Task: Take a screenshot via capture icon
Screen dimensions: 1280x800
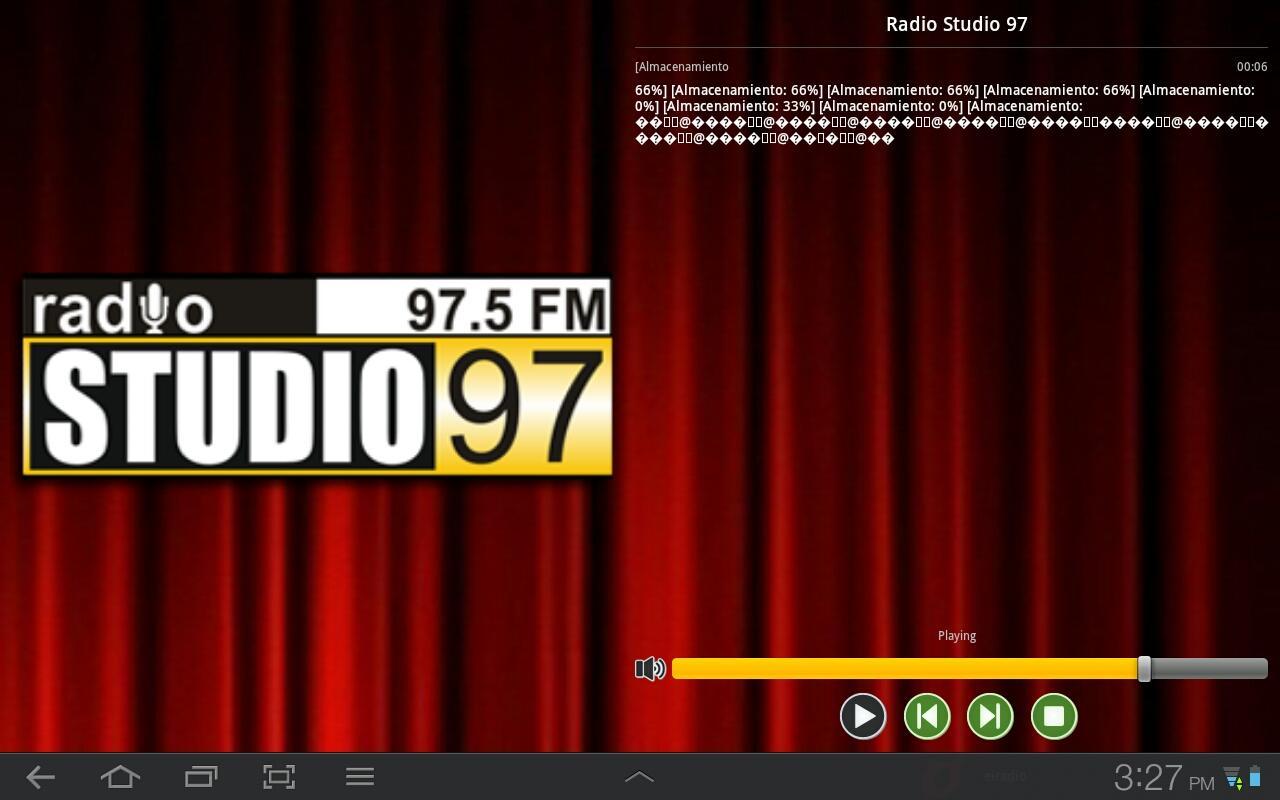Action: click(279, 777)
